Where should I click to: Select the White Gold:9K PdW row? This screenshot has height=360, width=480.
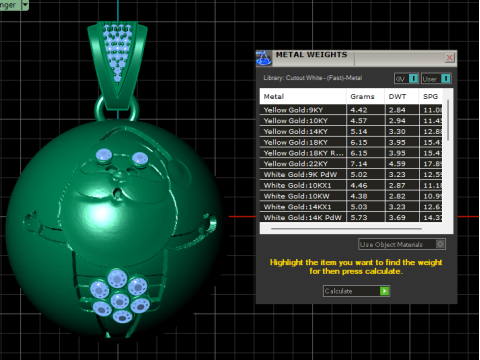click(351, 174)
